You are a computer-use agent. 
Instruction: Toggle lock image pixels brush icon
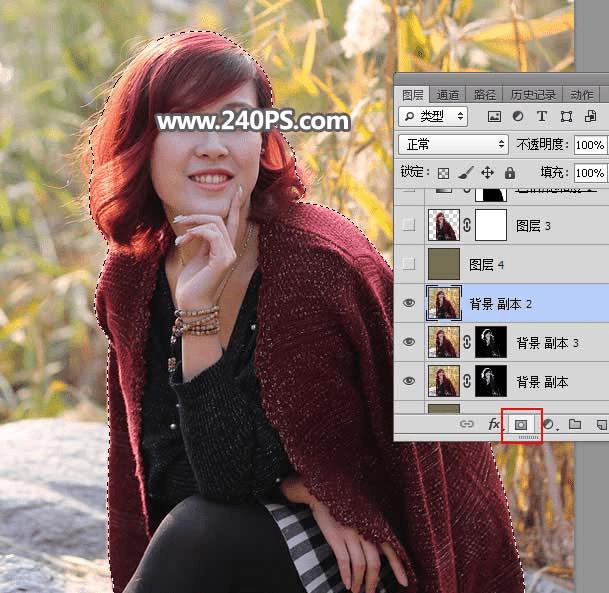click(465, 173)
